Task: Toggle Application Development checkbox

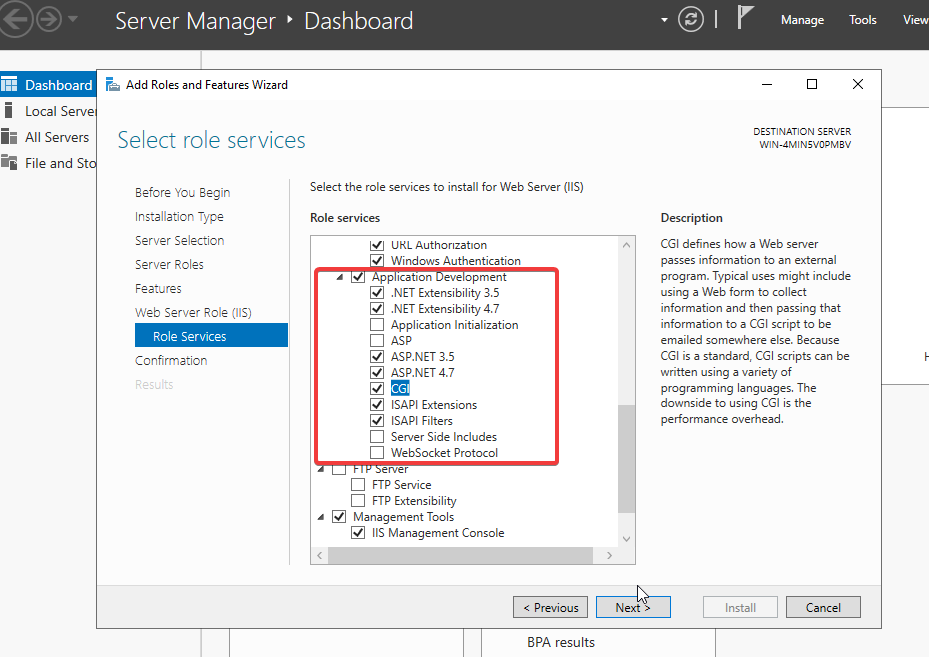Action: (x=358, y=277)
